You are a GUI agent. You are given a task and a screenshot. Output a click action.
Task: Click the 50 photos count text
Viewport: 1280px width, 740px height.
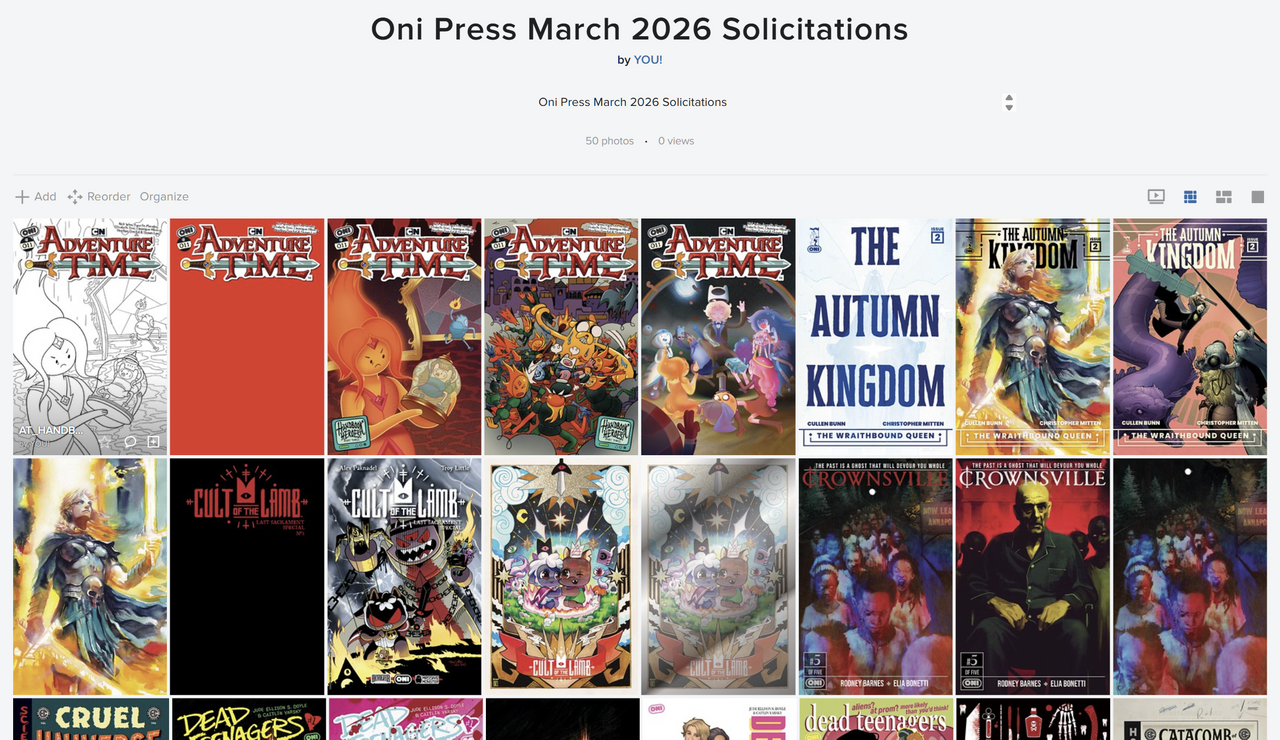610,141
